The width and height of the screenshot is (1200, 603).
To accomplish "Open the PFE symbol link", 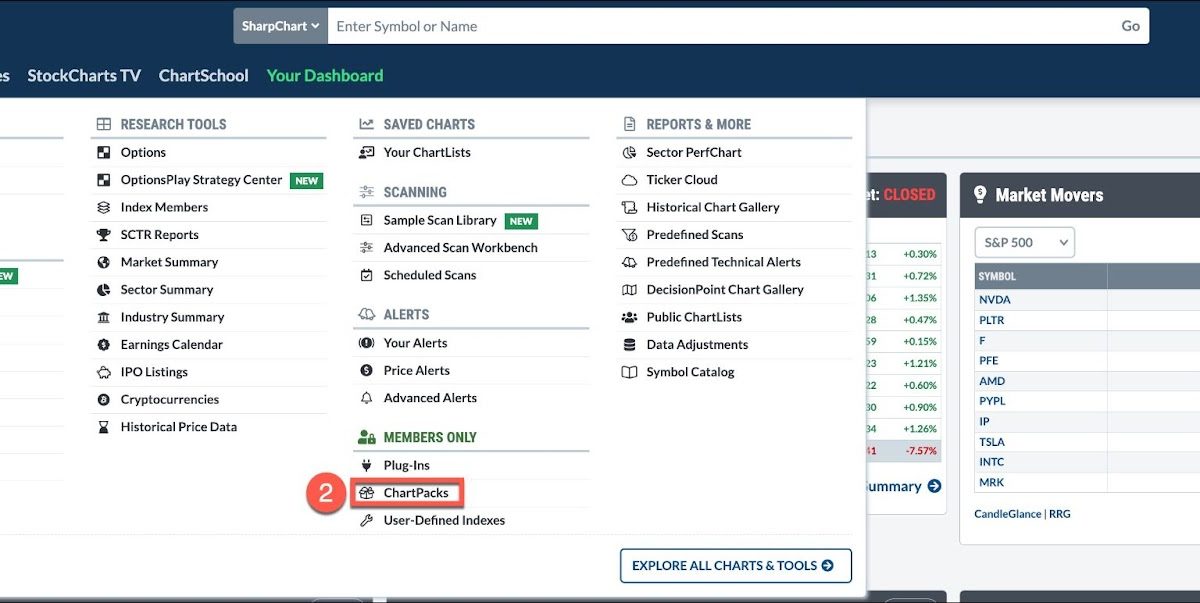I will (989, 361).
